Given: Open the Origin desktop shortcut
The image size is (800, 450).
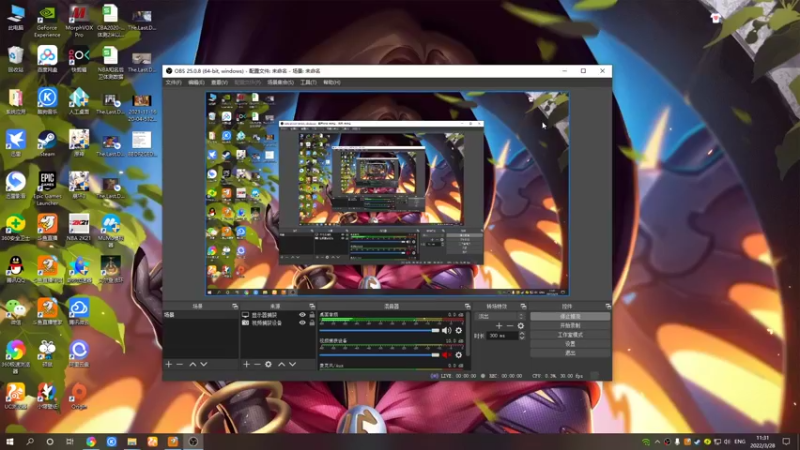Looking at the screenshot, I should coord(79,396).
